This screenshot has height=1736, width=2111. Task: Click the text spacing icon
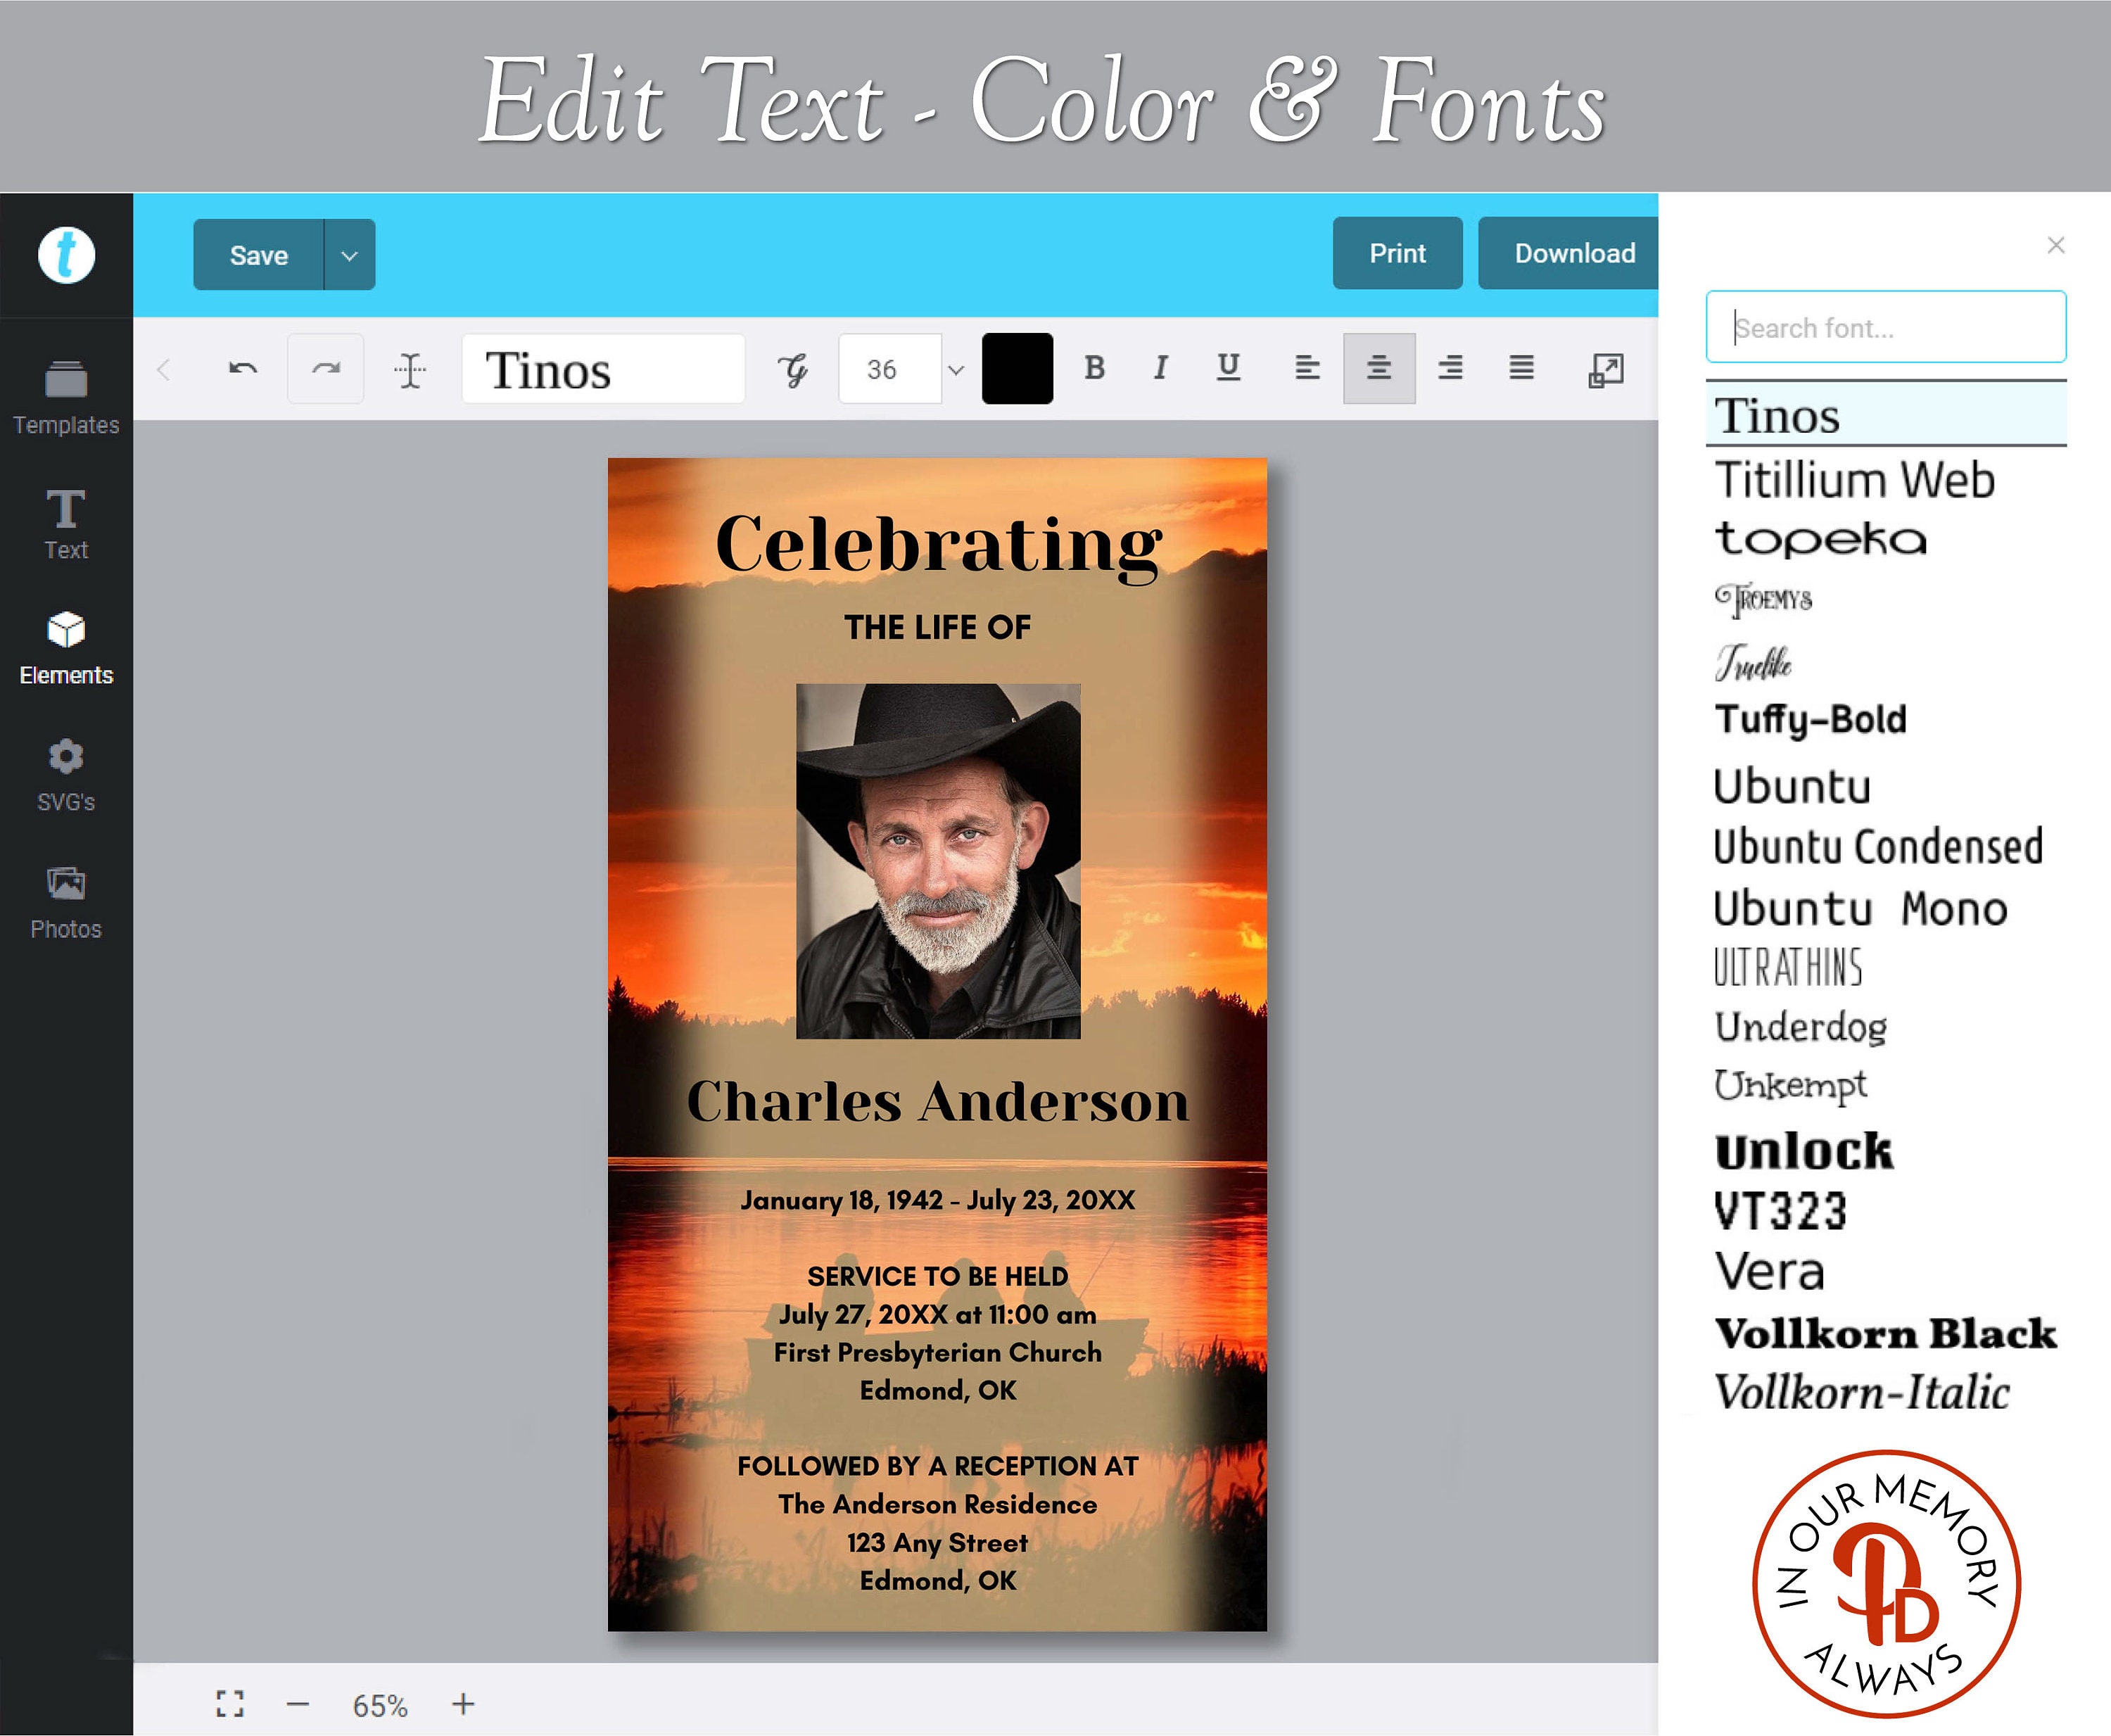410,370
